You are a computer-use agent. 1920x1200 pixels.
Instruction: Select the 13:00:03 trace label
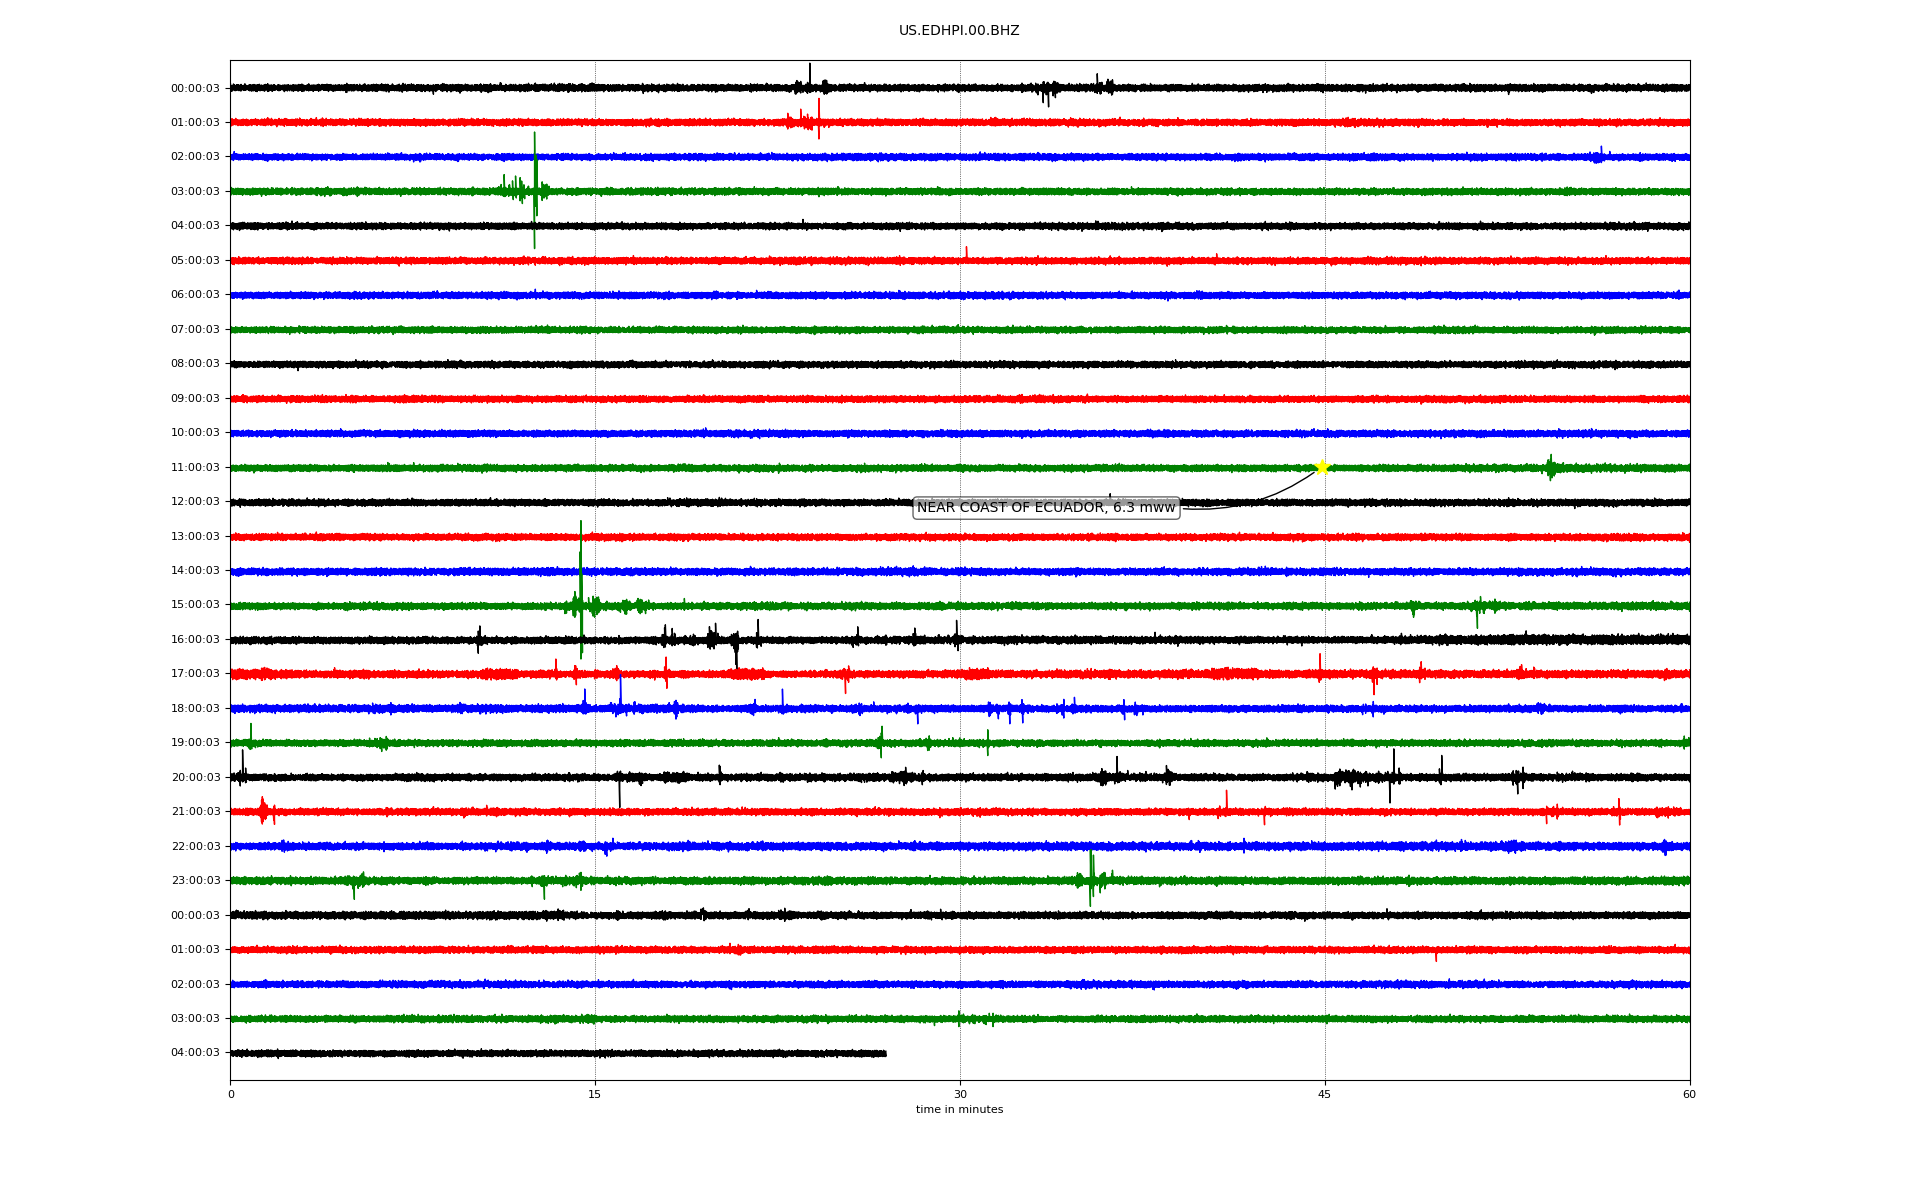tap(195, 537)
